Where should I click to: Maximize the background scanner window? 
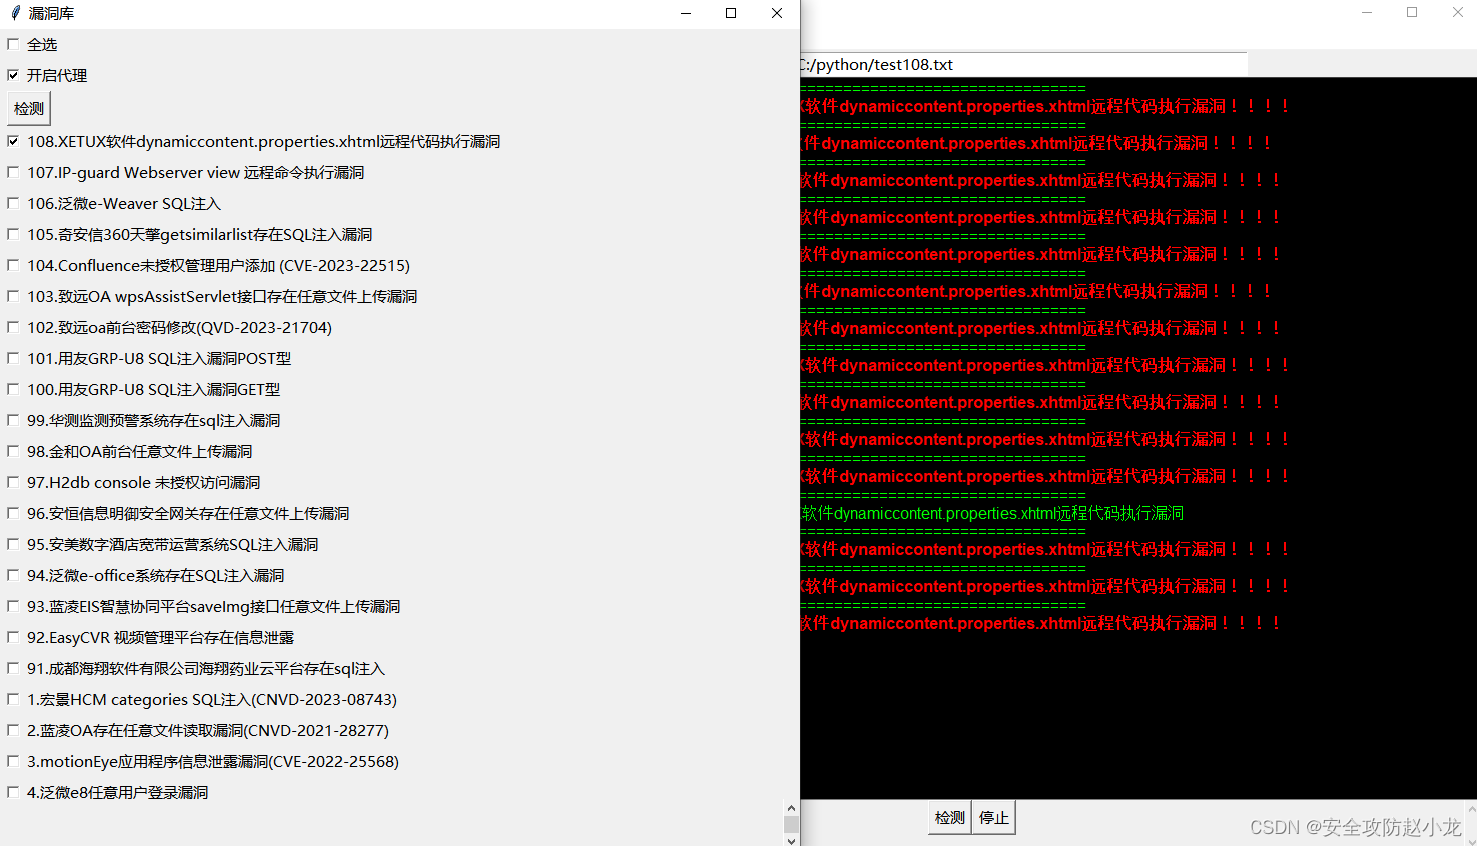pyautogui.click(x=1412, y=12)
